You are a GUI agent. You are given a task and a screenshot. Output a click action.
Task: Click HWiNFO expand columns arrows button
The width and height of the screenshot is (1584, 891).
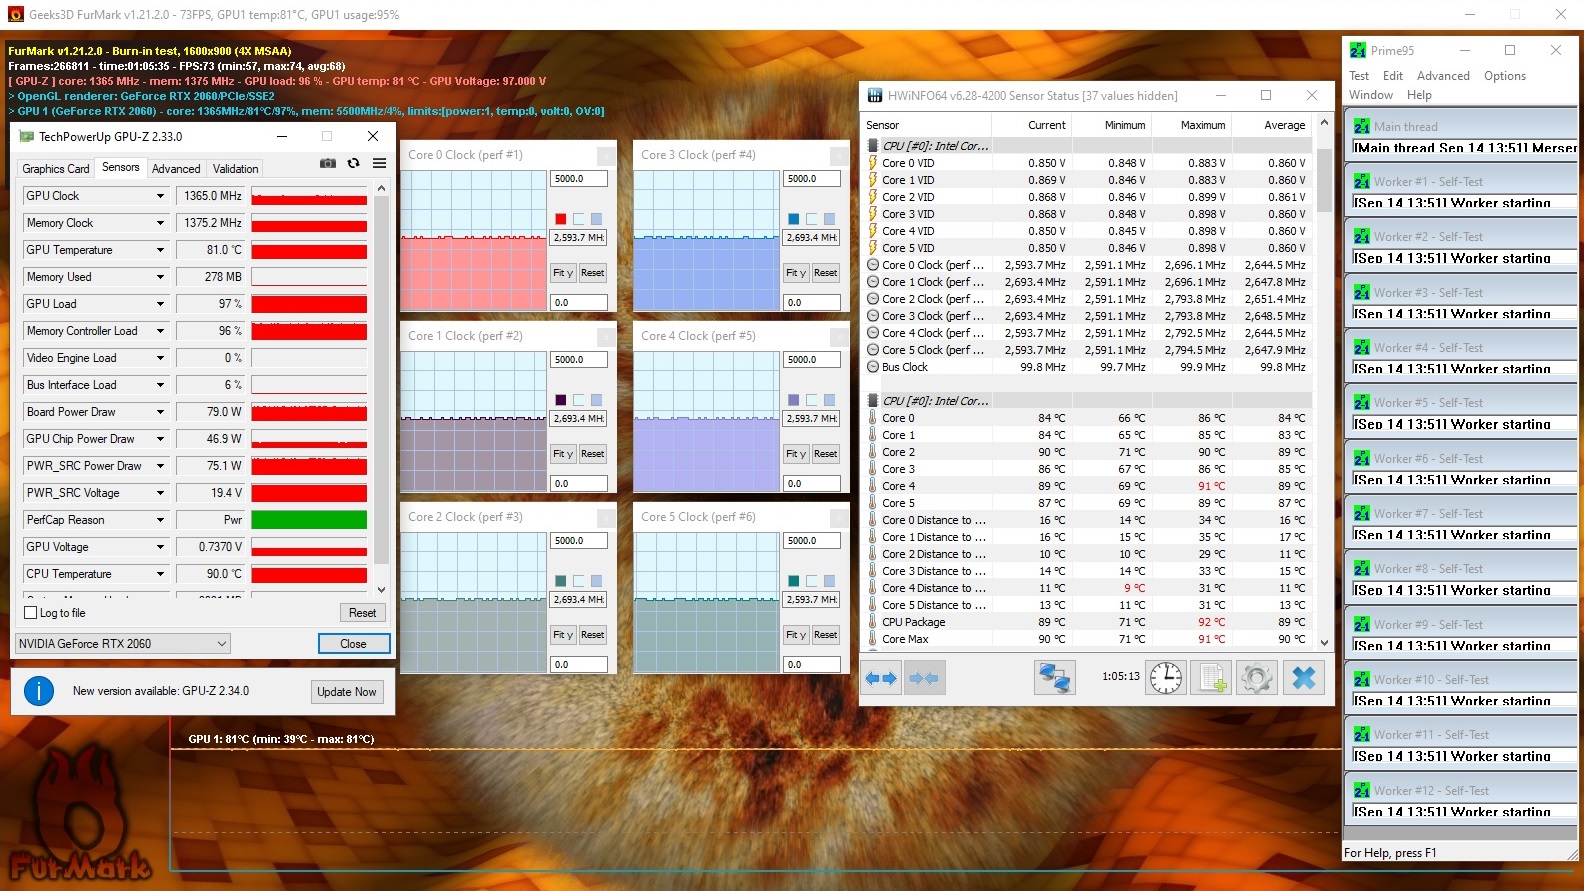click(881, 678)
